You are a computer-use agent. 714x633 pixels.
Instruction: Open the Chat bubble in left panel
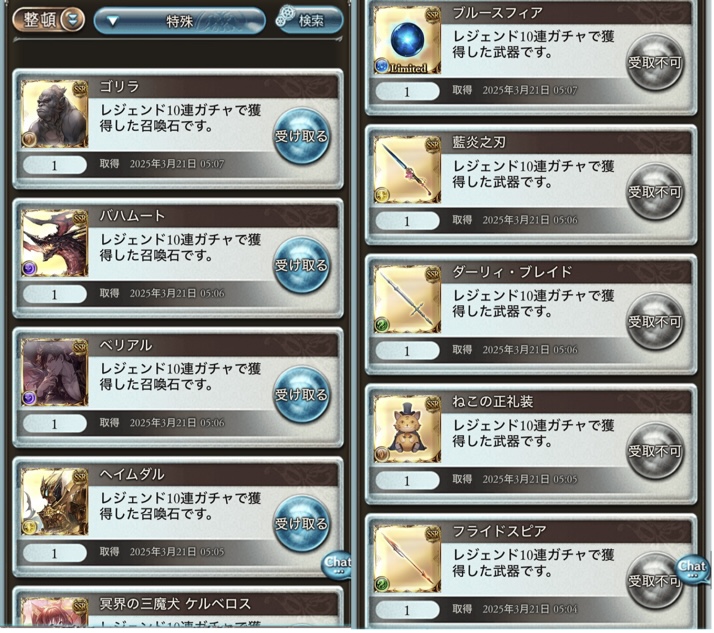point(337,565)
